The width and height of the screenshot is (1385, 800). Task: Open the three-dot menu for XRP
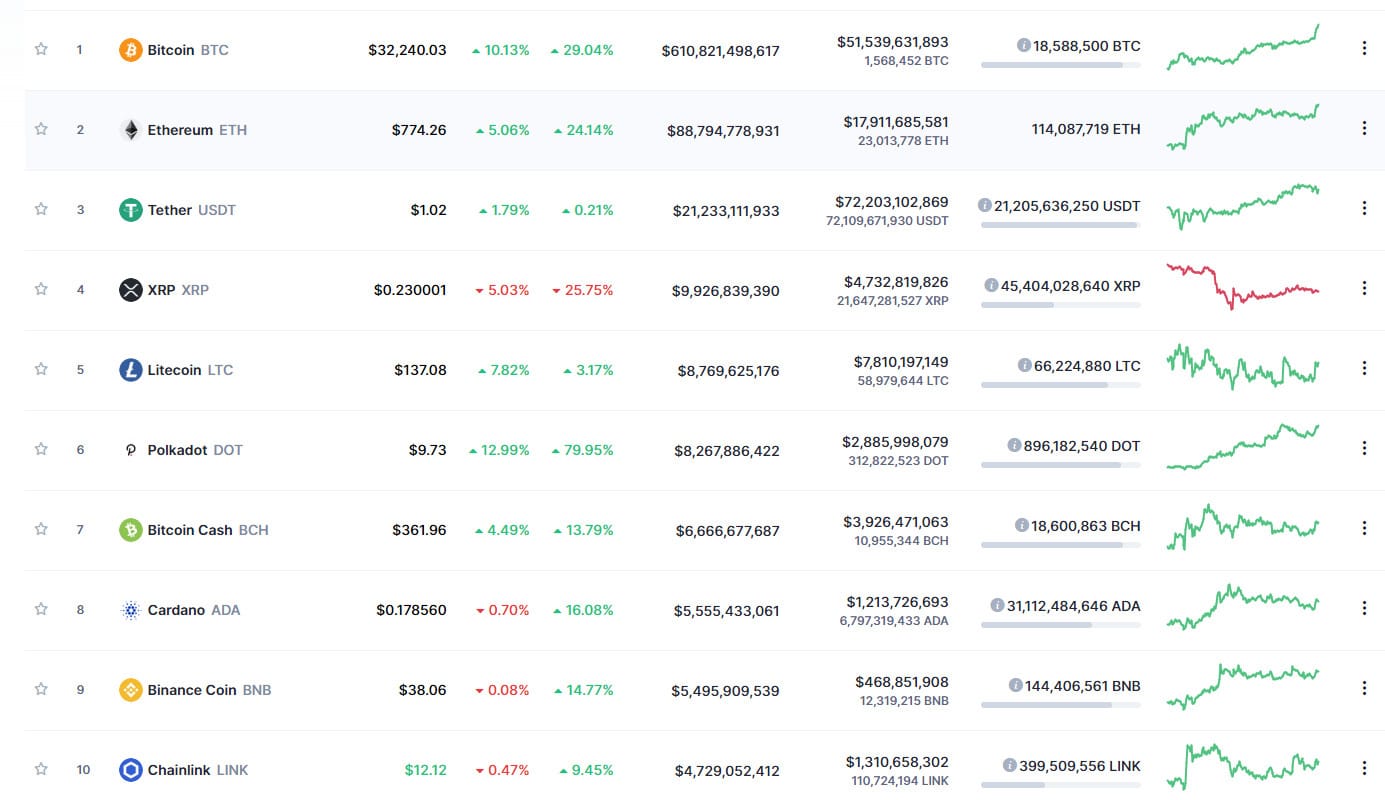1364,288
